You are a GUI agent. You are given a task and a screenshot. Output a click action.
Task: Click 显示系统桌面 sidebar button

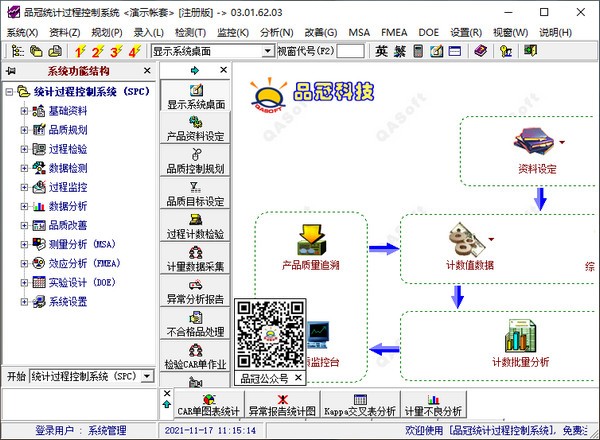click(x=196, y=96)
